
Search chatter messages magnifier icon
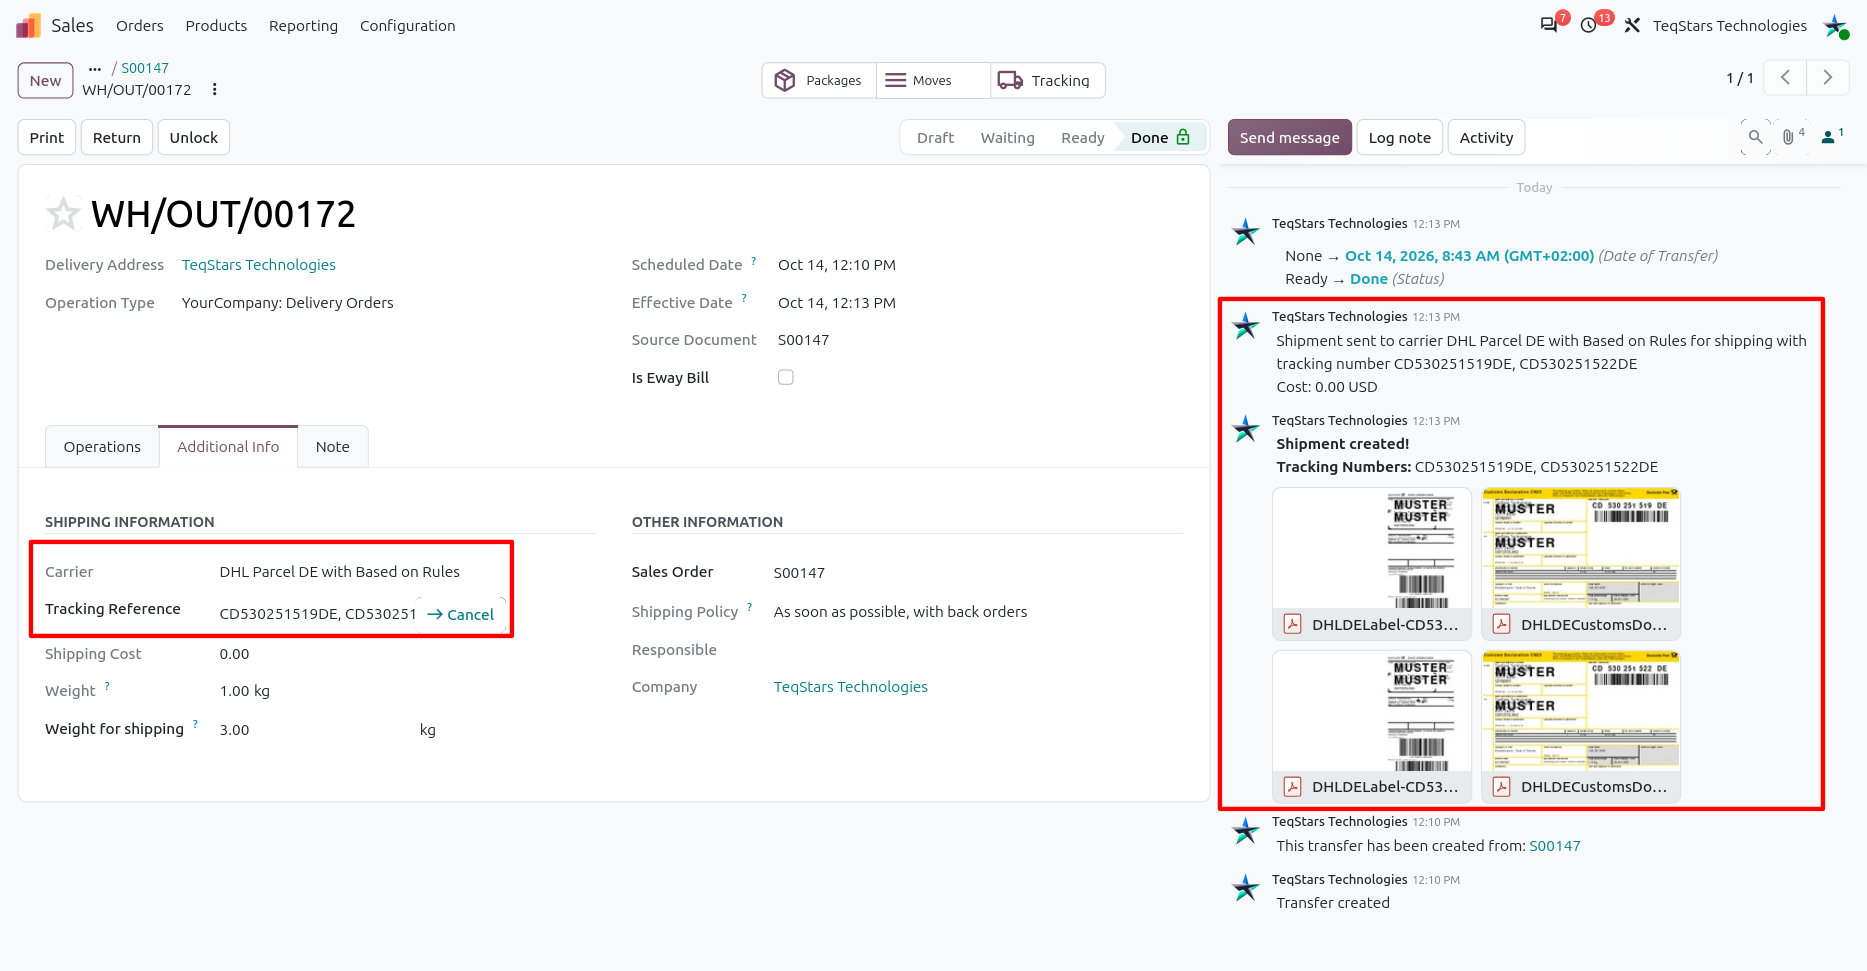(1755, 137)
